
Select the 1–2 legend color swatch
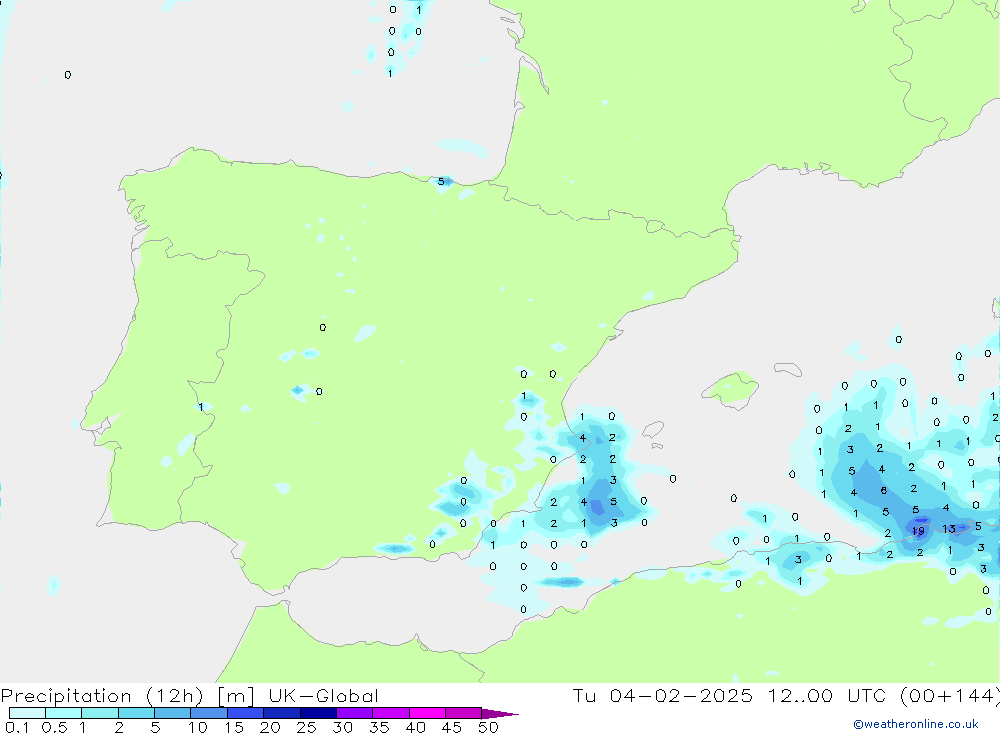pyautogui.click(x=100, y=713)
